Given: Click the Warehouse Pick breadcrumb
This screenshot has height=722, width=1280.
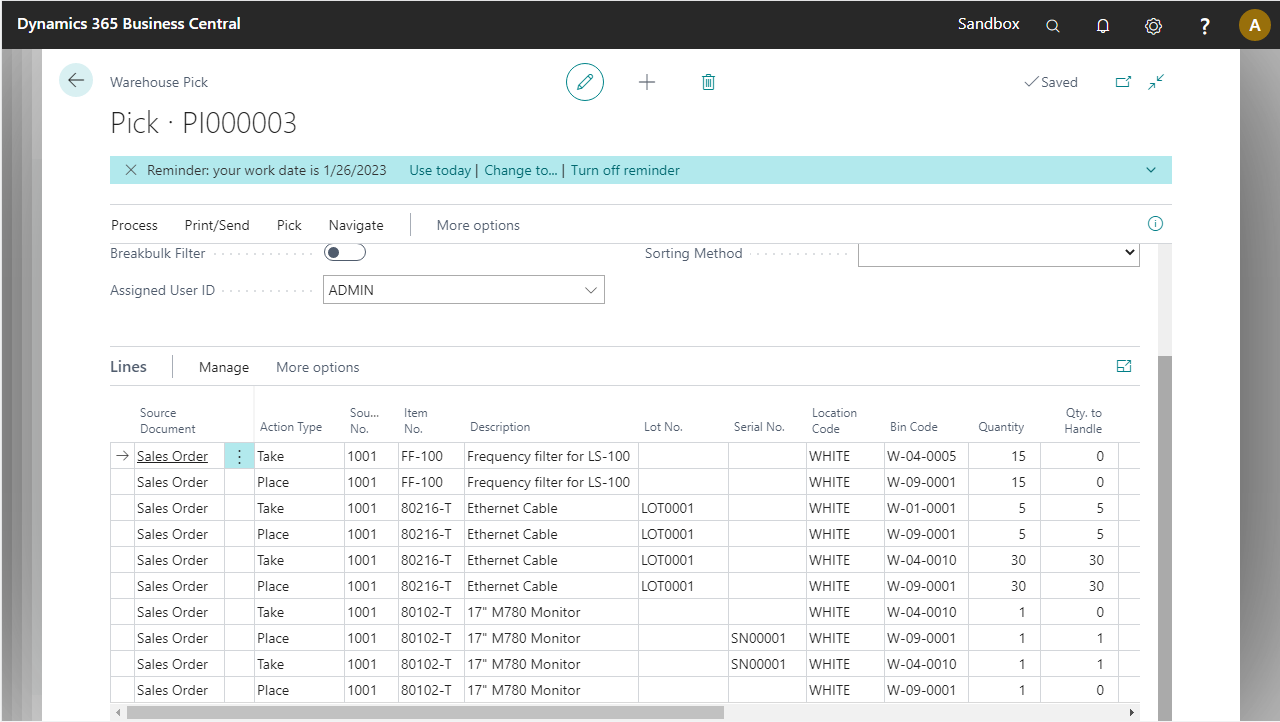Looking at the screenshot, I should [x=159, y=82].
